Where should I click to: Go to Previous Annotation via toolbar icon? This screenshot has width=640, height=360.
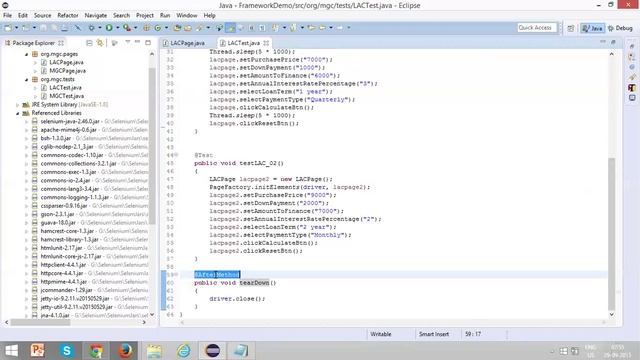point(293,28)
